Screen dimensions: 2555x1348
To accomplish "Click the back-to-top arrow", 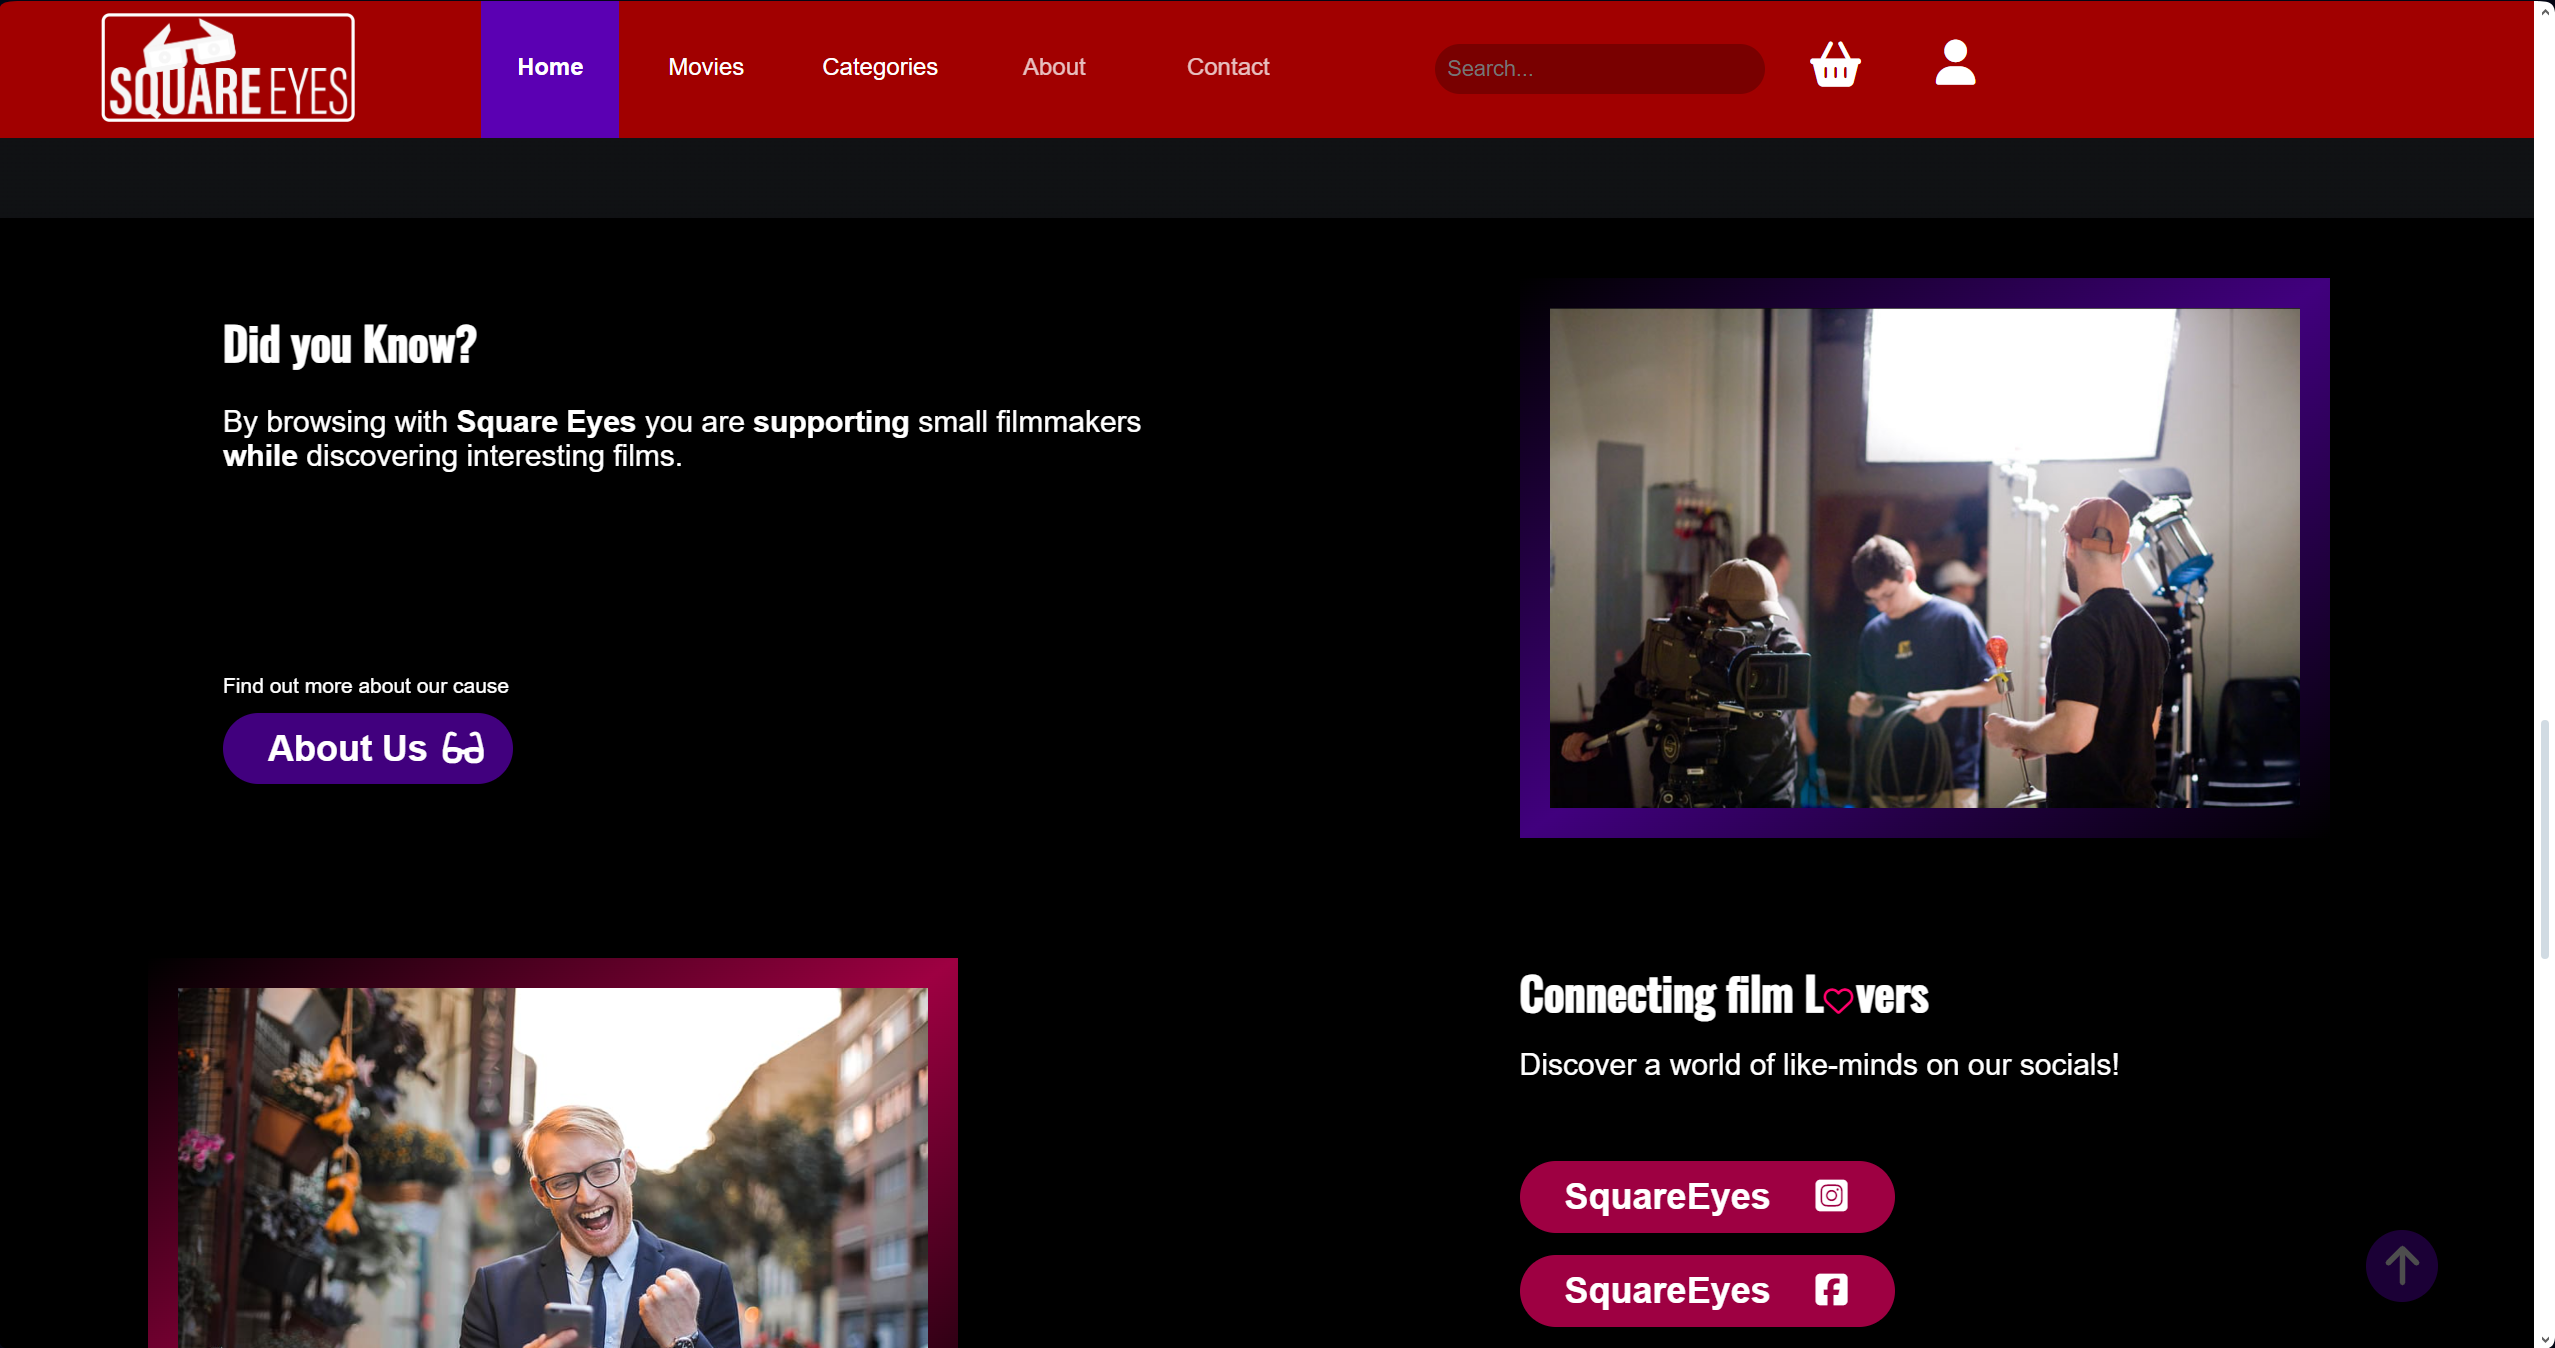I will click(2400, 1265).
